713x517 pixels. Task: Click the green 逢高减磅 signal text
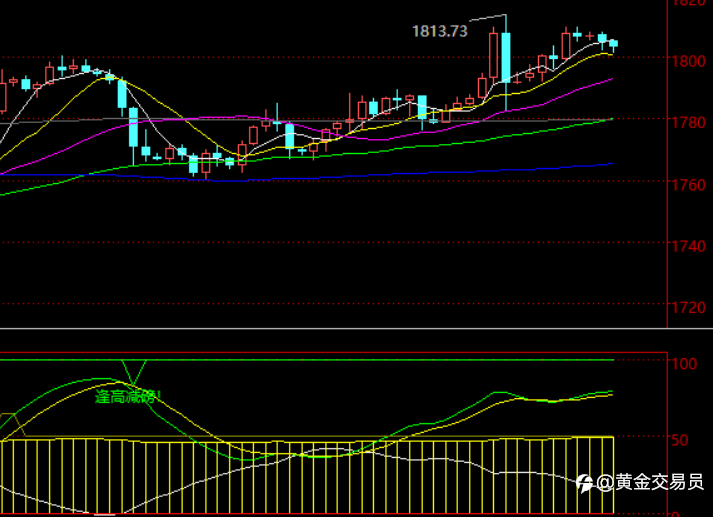pyautogui.click(x=128, y=397)
